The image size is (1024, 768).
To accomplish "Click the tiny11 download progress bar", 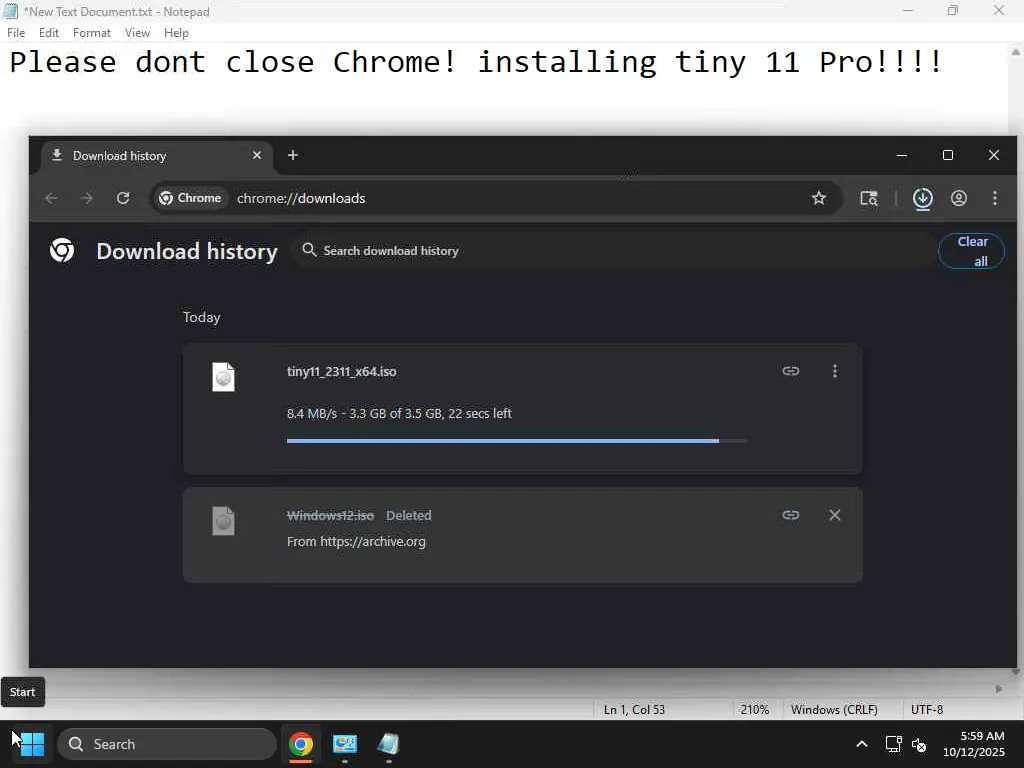I will [517, 441].
